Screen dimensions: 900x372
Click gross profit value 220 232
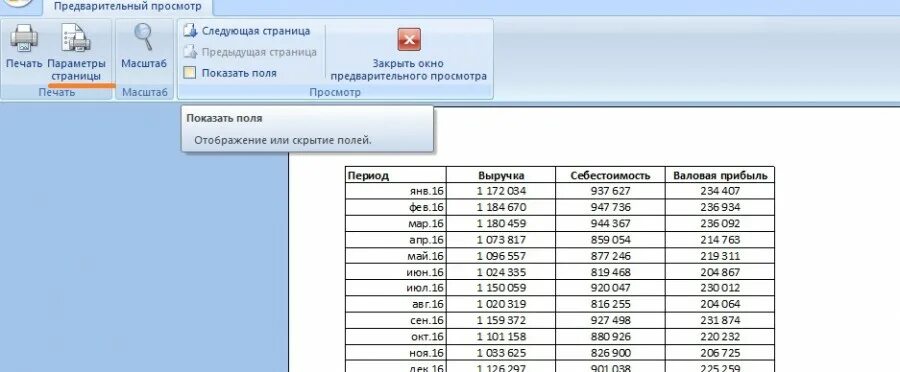tap(720, 336)
